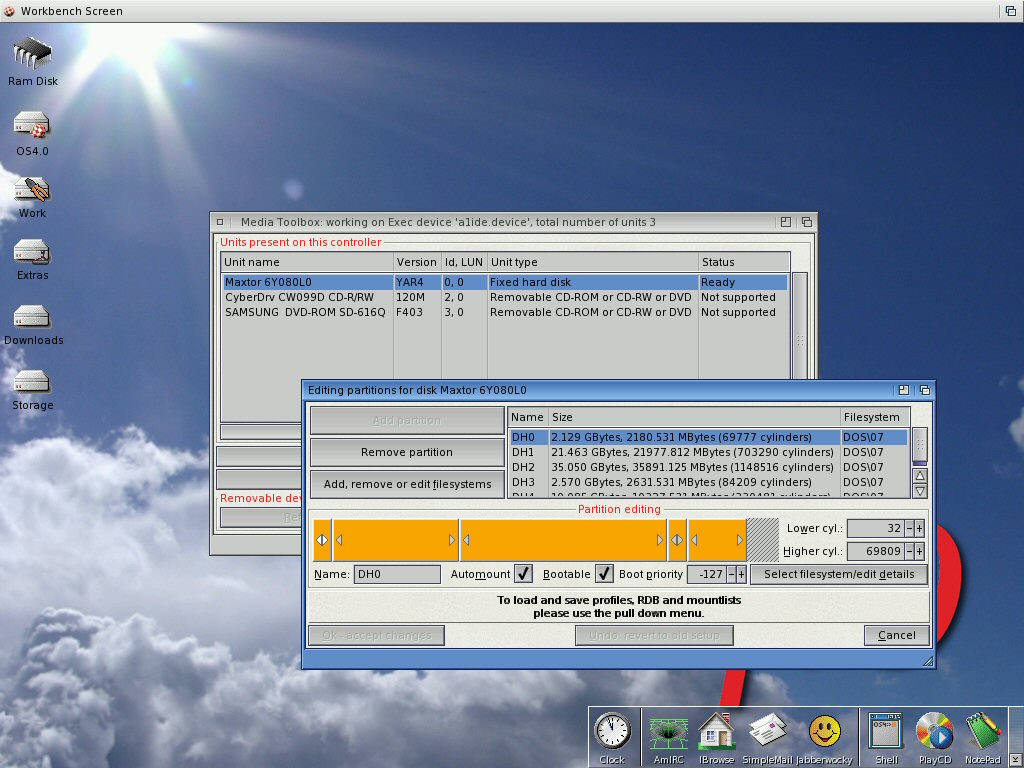Click the Media Toolbox window zoom gadget

(x=786, y=222)
